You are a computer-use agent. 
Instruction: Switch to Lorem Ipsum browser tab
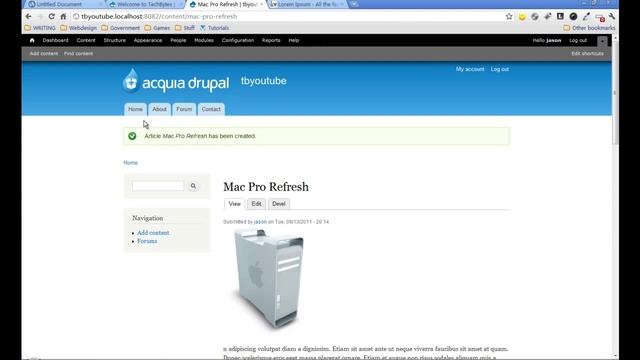point(307,4)
